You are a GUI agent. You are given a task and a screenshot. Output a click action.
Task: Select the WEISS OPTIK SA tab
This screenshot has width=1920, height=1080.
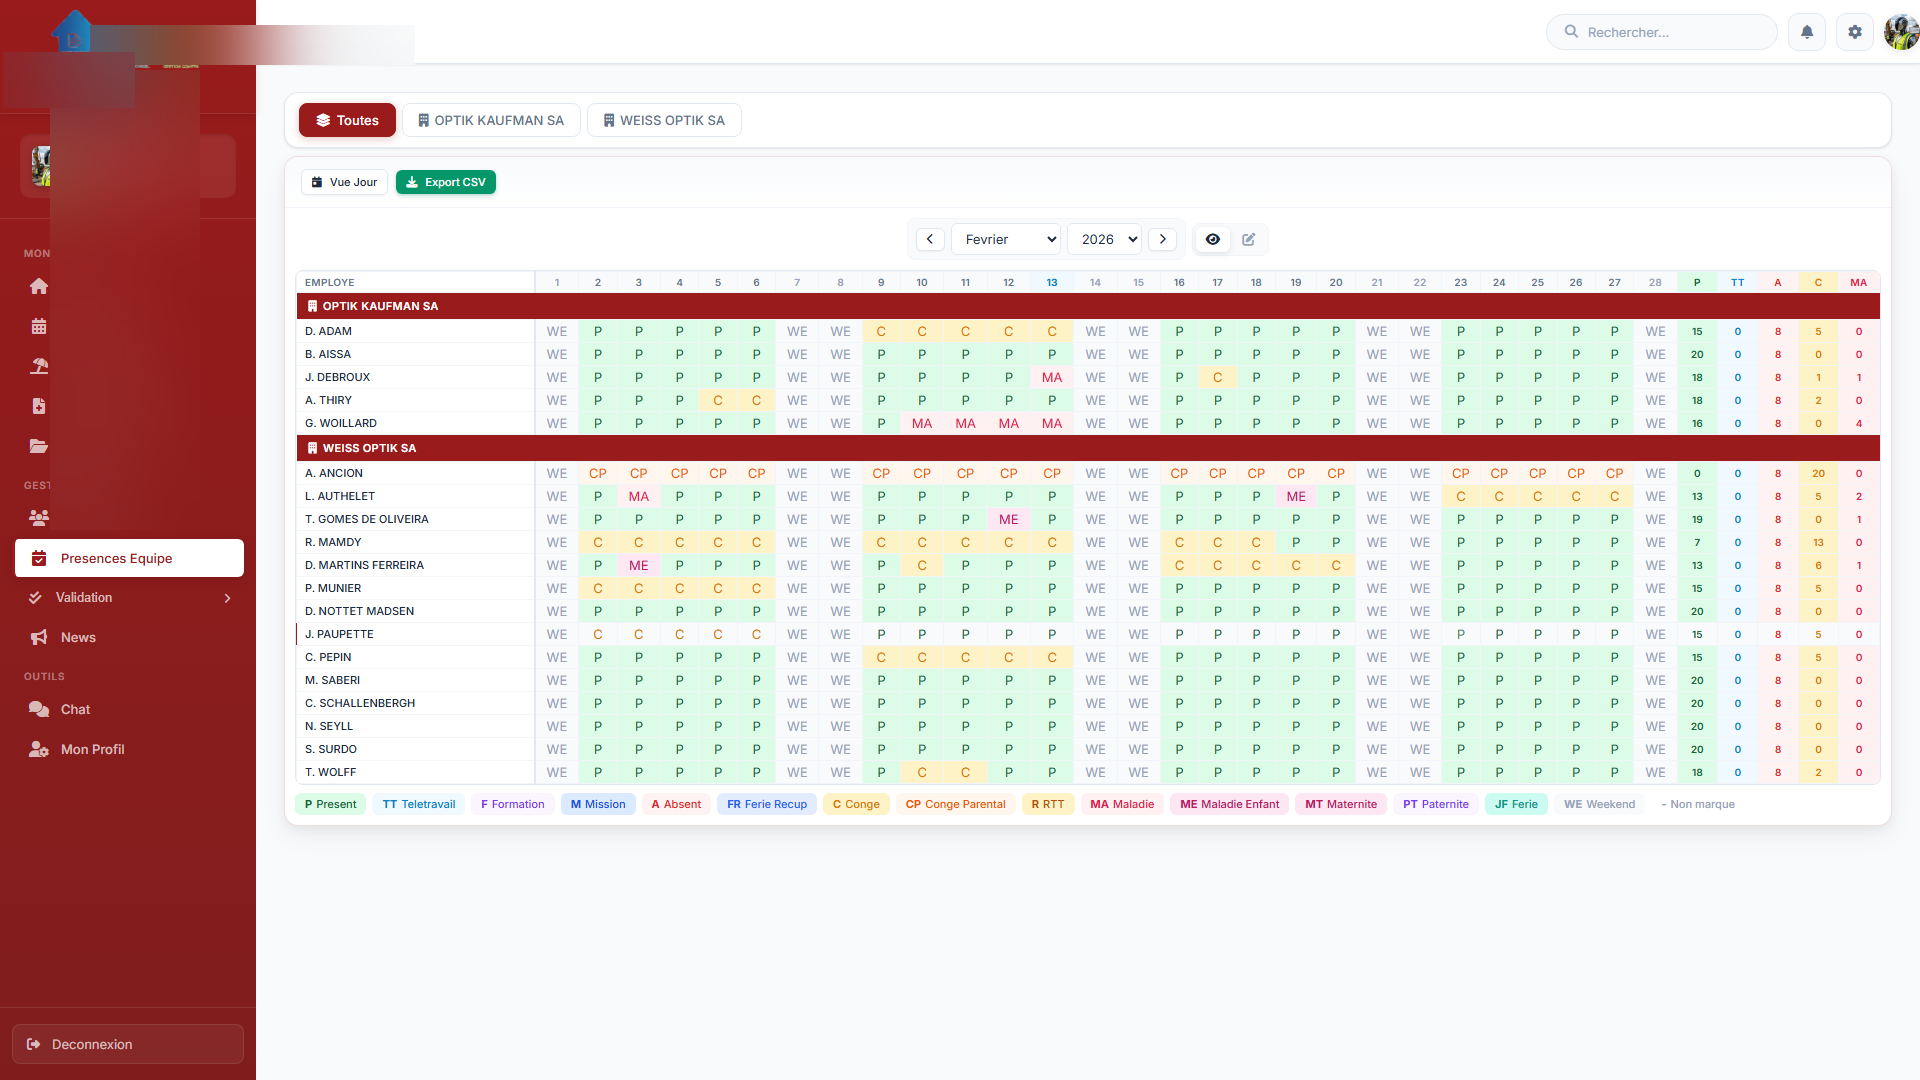tap(664, 120)
